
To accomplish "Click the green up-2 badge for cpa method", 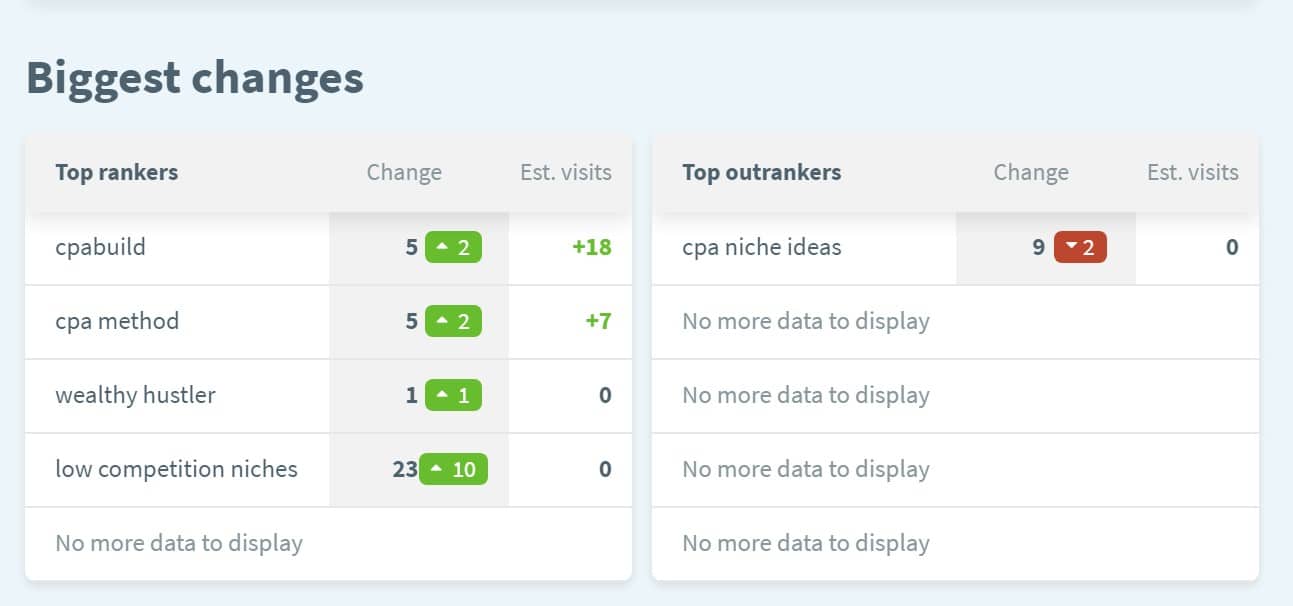I will (x=453, y=321).
